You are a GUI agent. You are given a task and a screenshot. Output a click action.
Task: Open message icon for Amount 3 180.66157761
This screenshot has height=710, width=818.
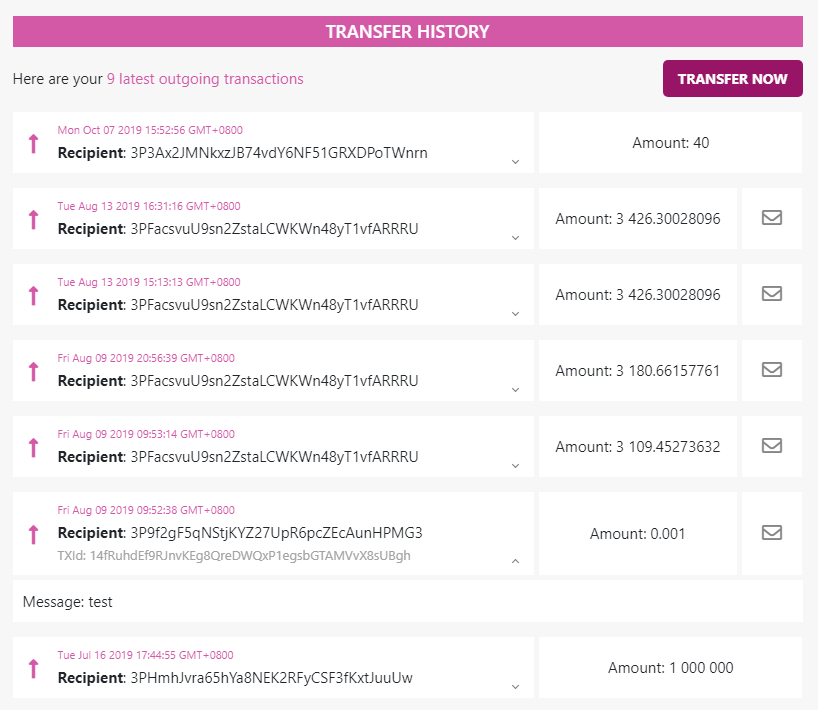[771, 370]
